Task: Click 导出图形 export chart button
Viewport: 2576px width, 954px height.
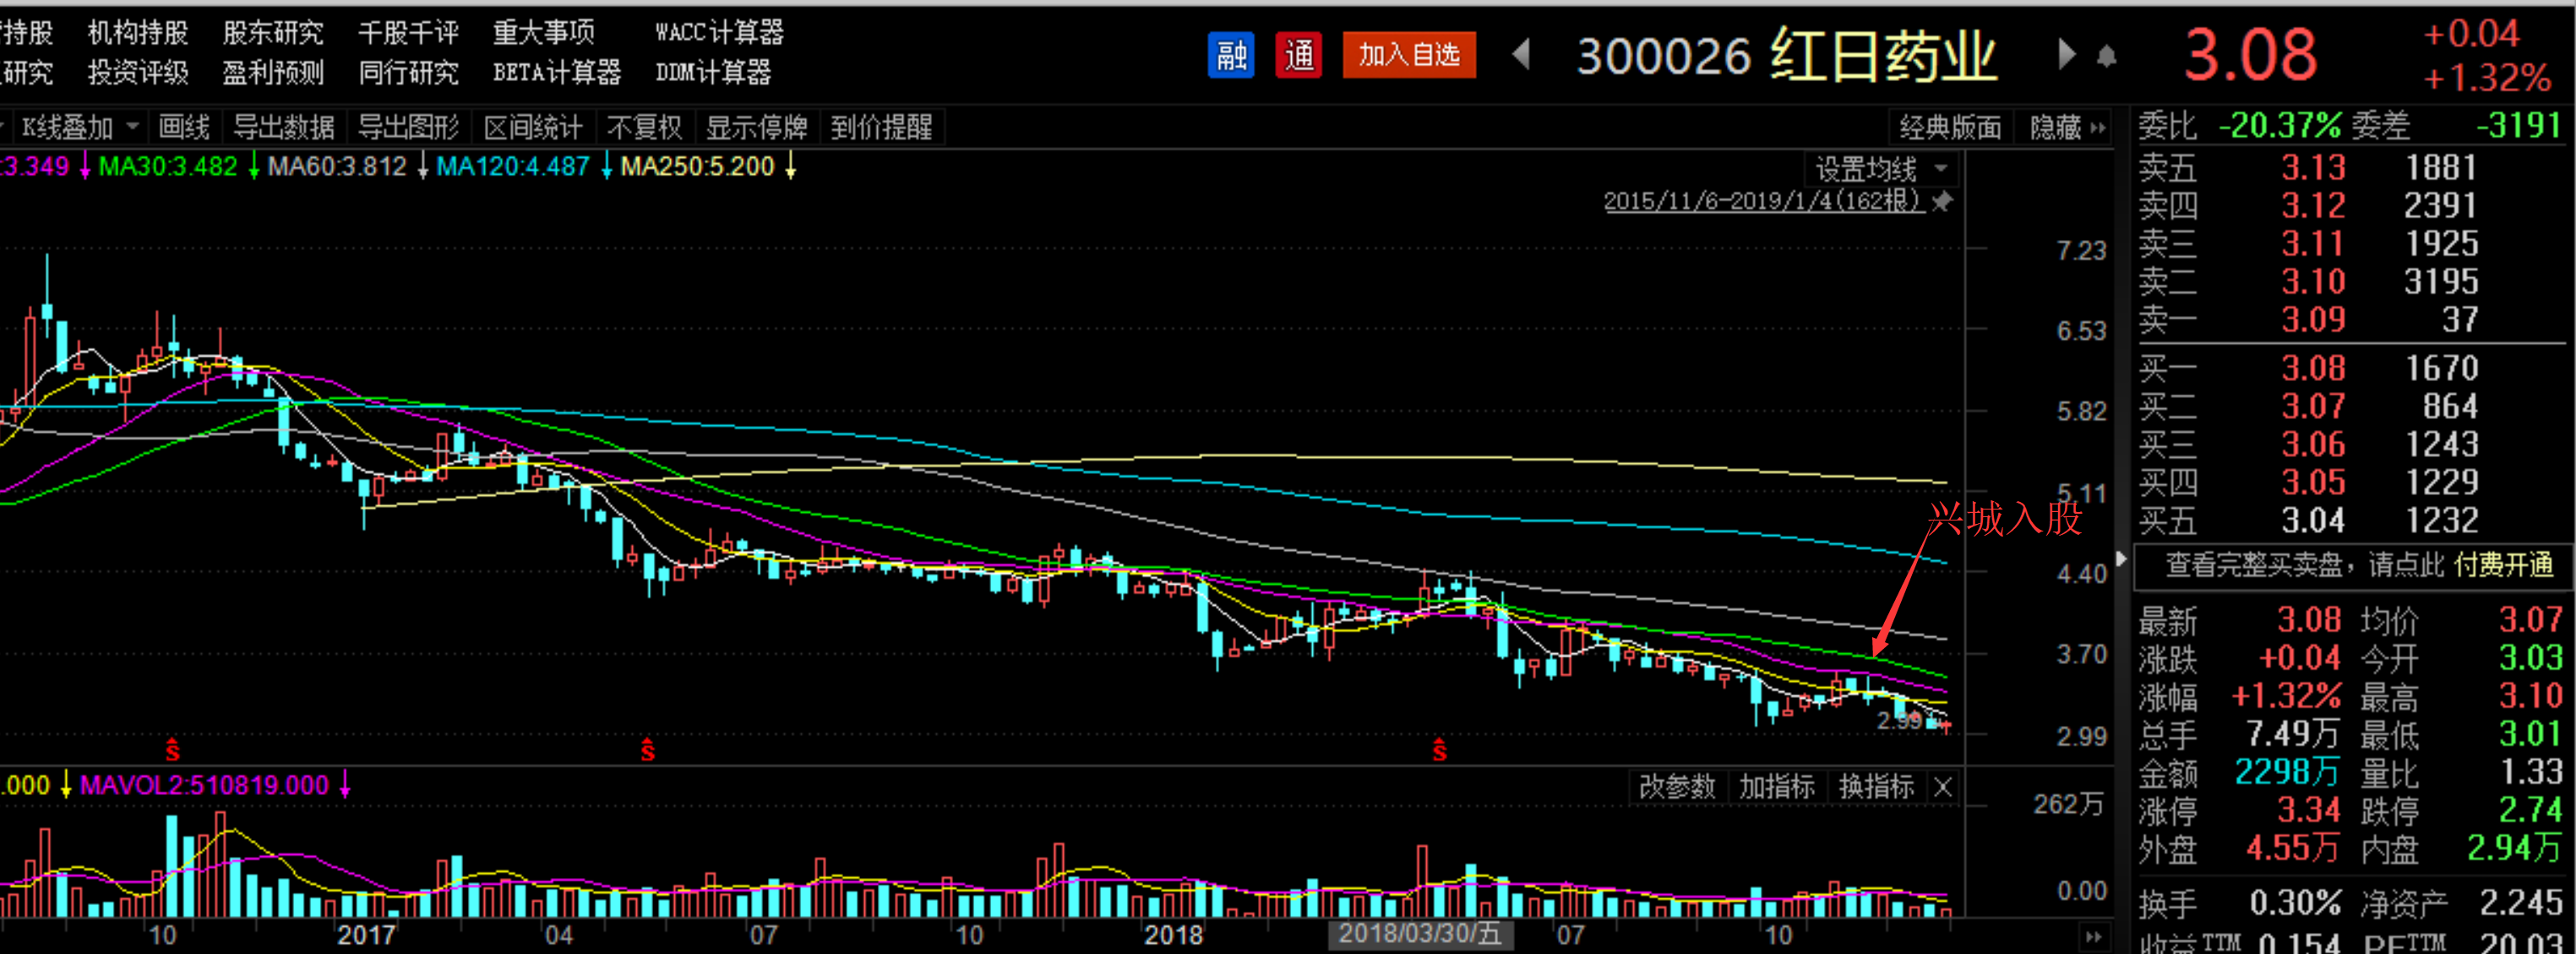Action: 408,128
